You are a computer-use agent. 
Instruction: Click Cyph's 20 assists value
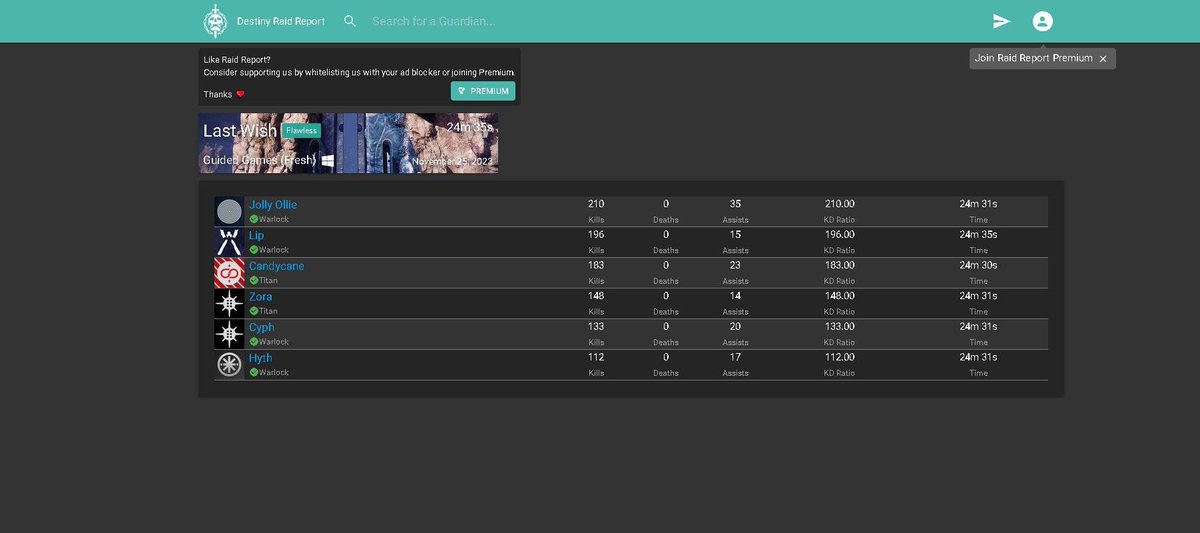(x=735, y=327)
